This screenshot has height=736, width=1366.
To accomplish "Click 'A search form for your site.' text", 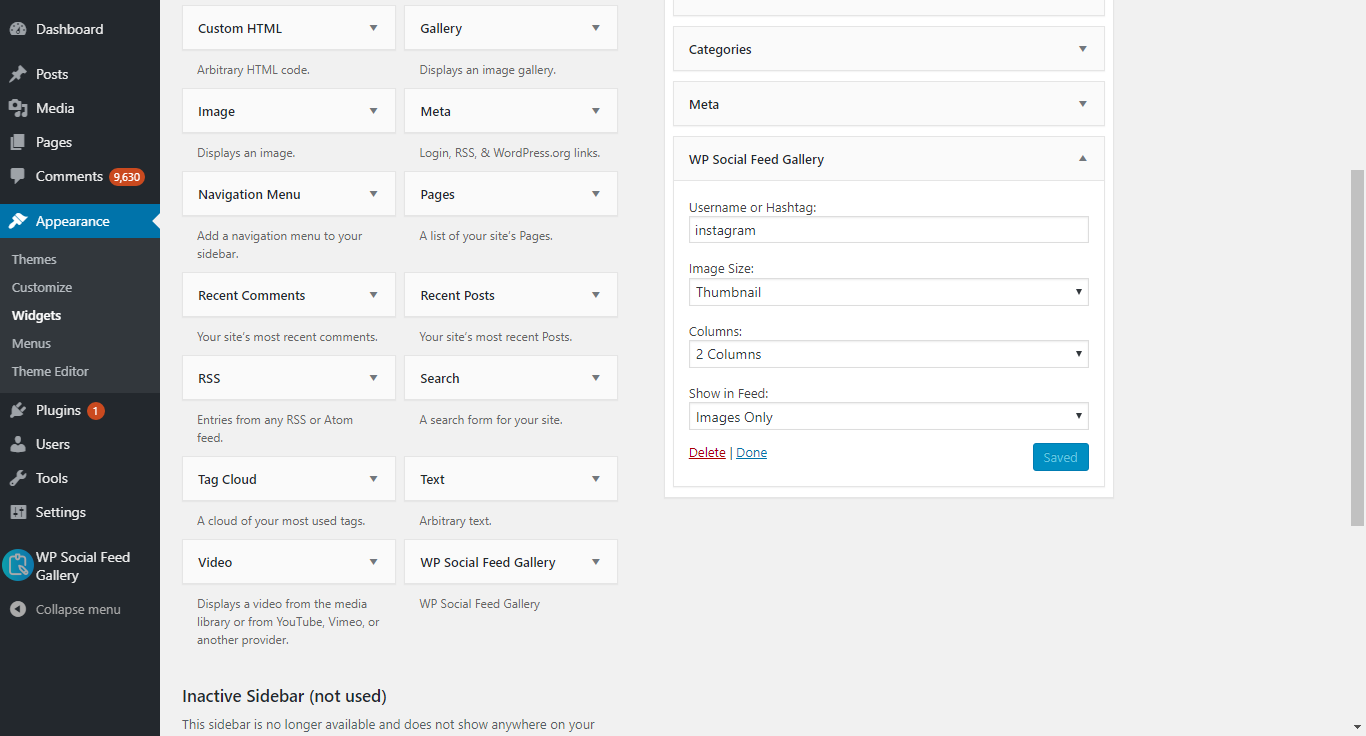I will coord(491,420).
